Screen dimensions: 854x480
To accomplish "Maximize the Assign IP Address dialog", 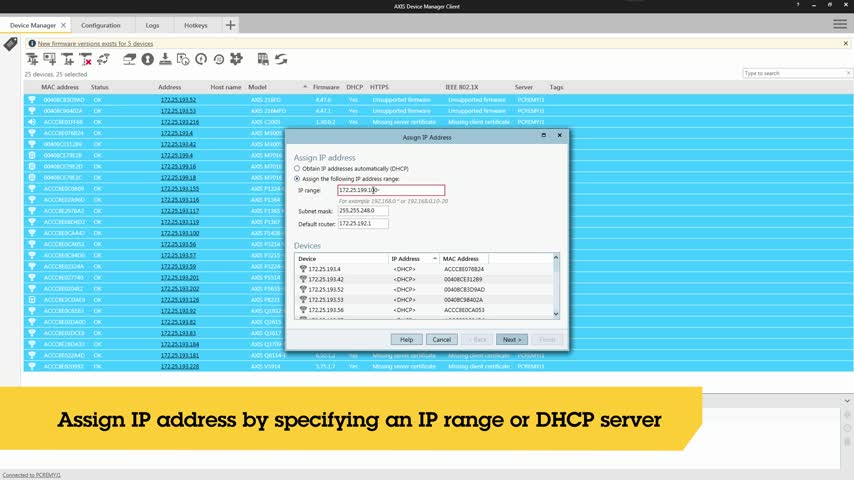I will point(544,135).
